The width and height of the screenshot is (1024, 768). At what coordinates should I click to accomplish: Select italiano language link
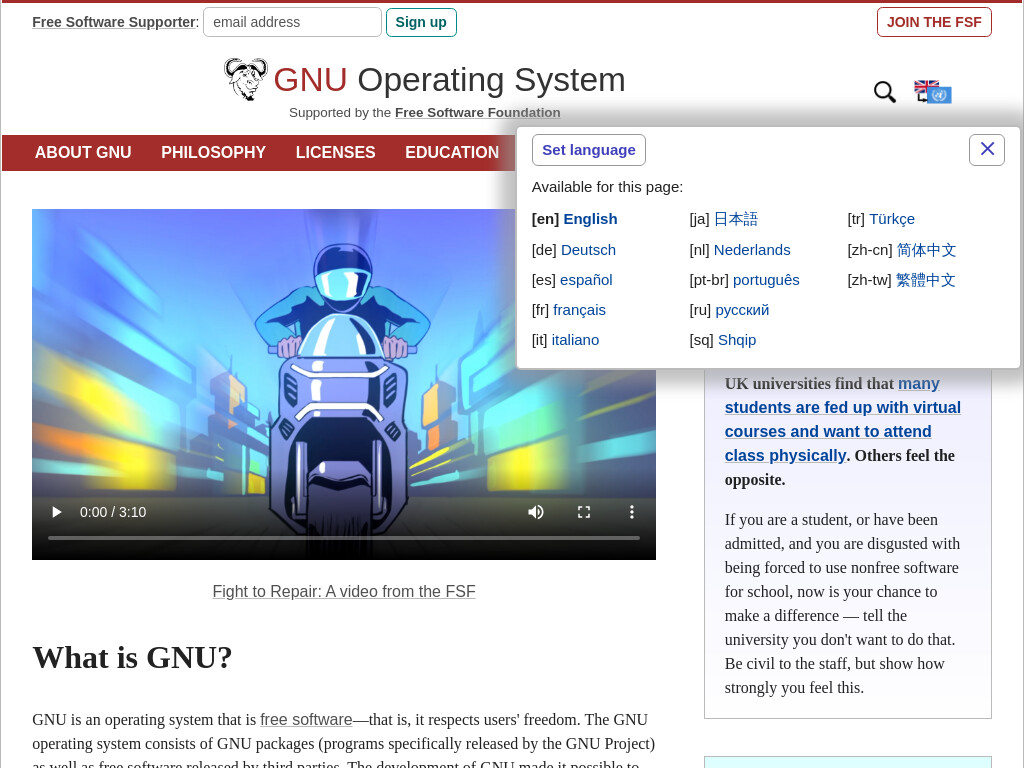[575, 340]
